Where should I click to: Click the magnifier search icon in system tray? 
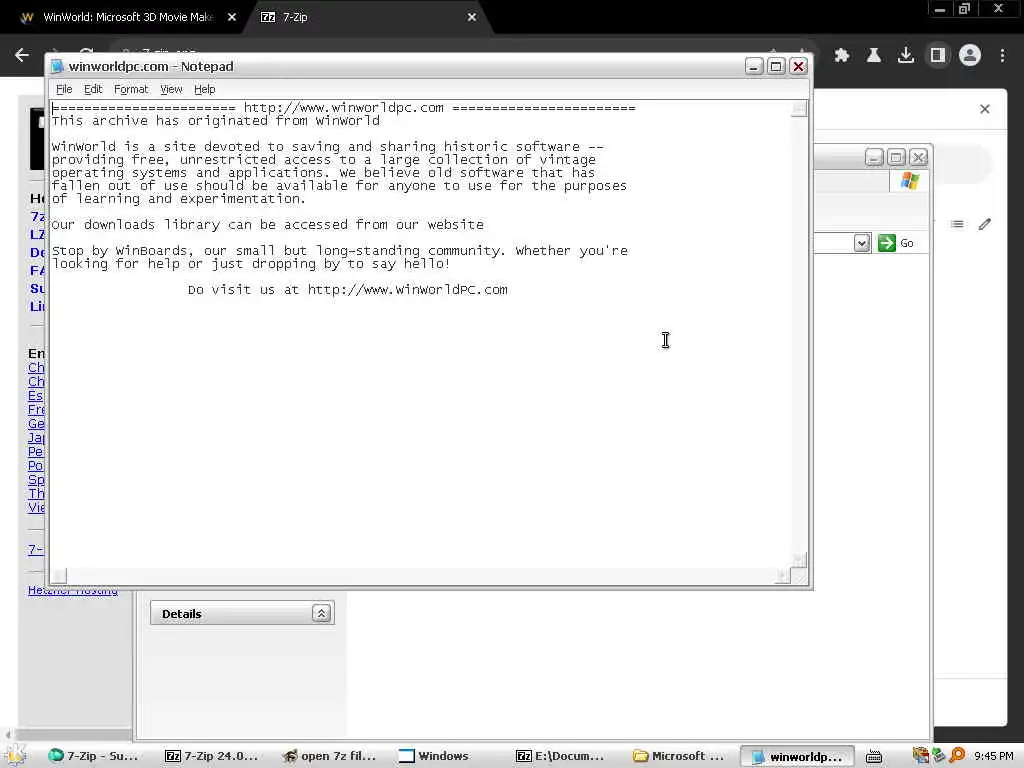[957, 756]
